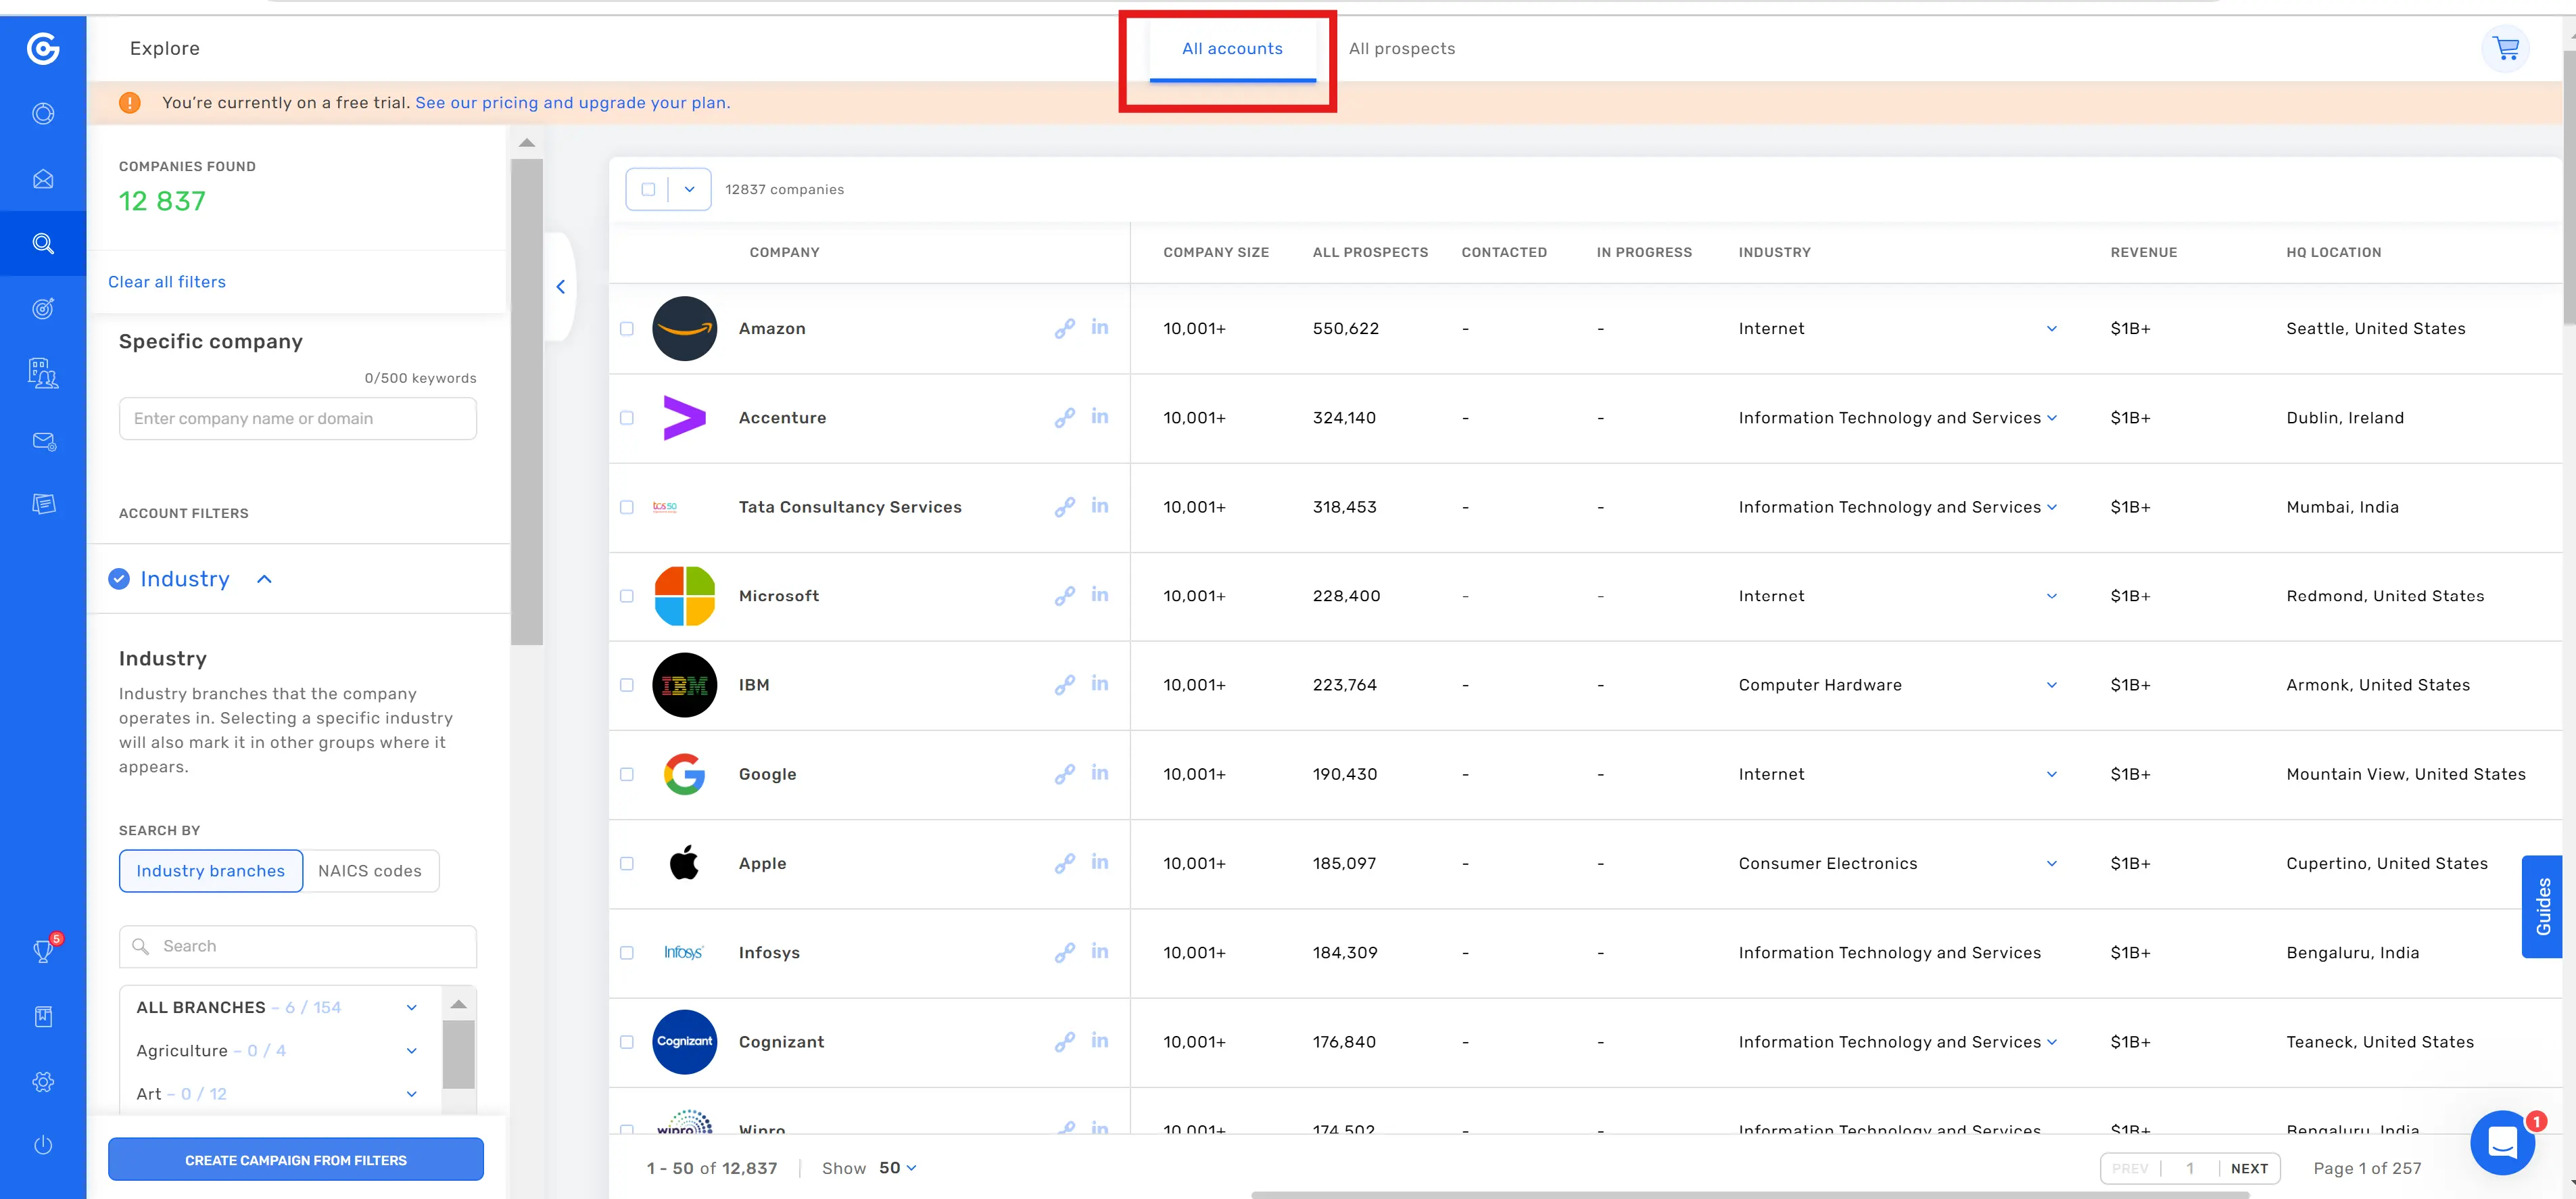
Task: Click the website link icon for Accenture
Action: (x=1064, y=417)
